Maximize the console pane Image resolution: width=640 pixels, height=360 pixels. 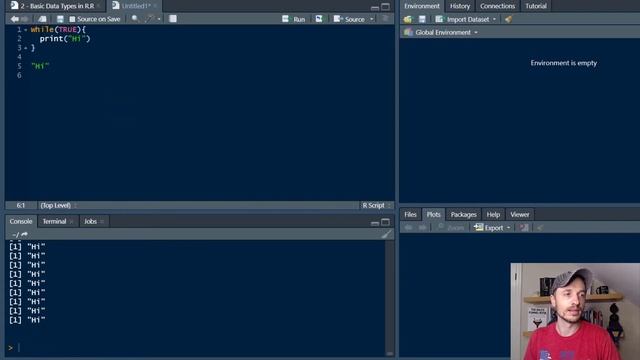pos(385,222)
